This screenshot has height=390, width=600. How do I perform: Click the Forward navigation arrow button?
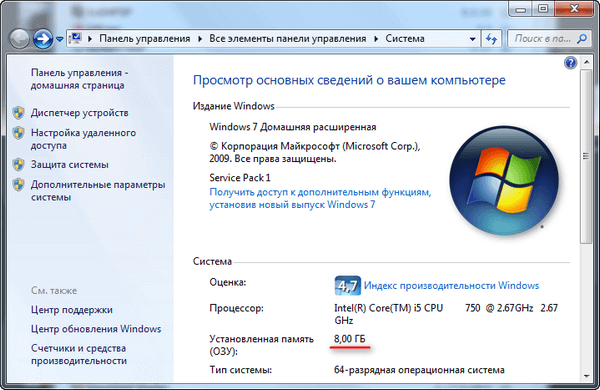click(43, 39)
